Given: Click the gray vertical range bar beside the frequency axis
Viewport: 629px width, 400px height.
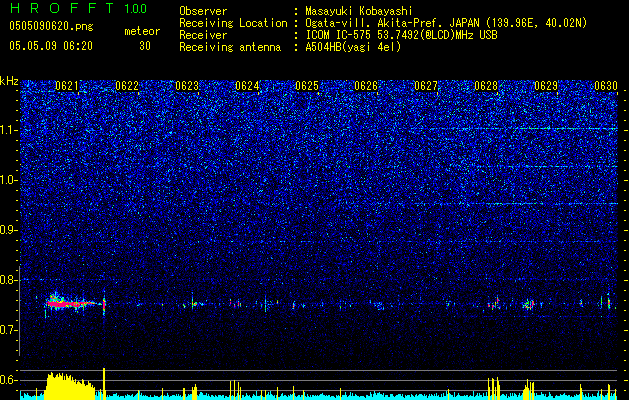Looking at the screenshot, I should pyautogui.click(x=19, y=311).
